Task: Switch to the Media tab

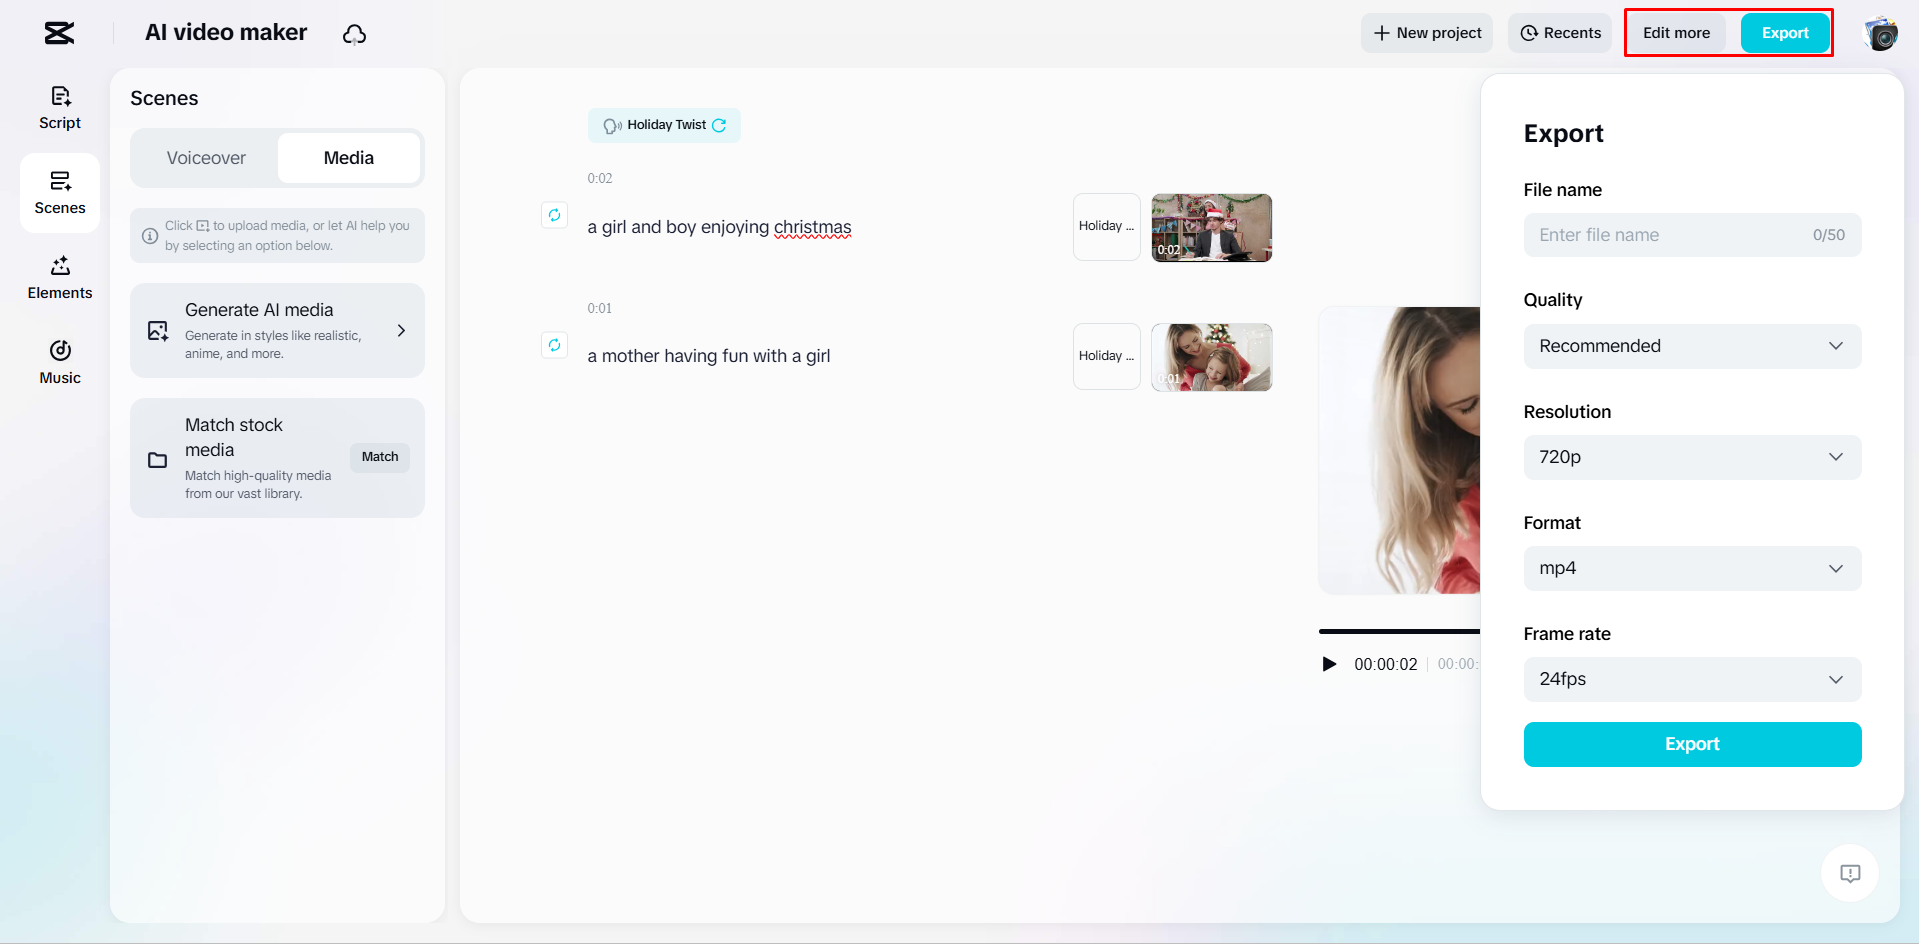Action: pos(349,158)
